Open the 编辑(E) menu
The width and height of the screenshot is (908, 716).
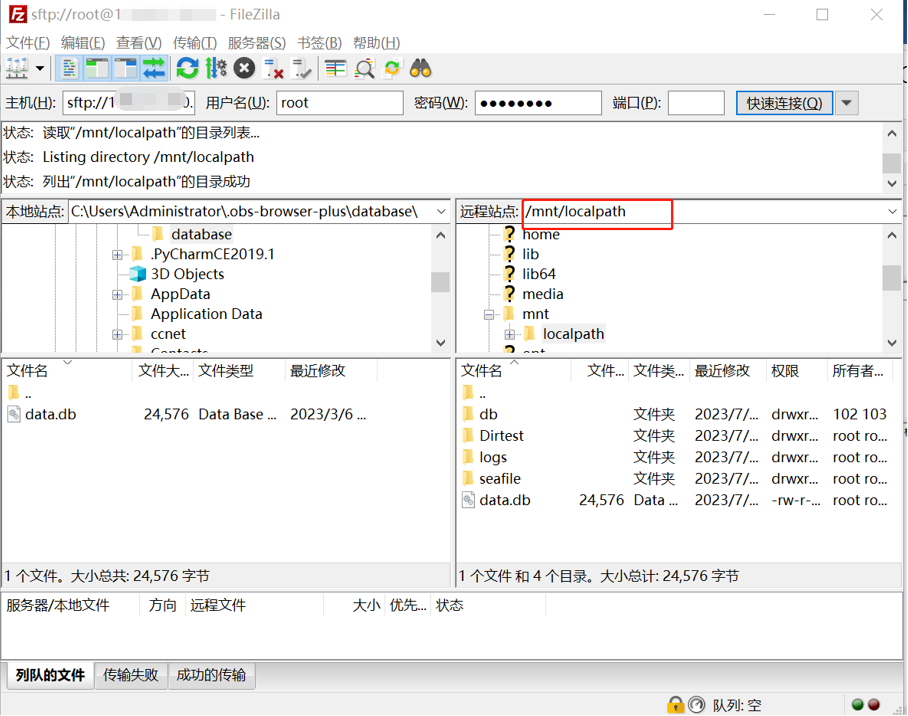[x=83, y=43]
